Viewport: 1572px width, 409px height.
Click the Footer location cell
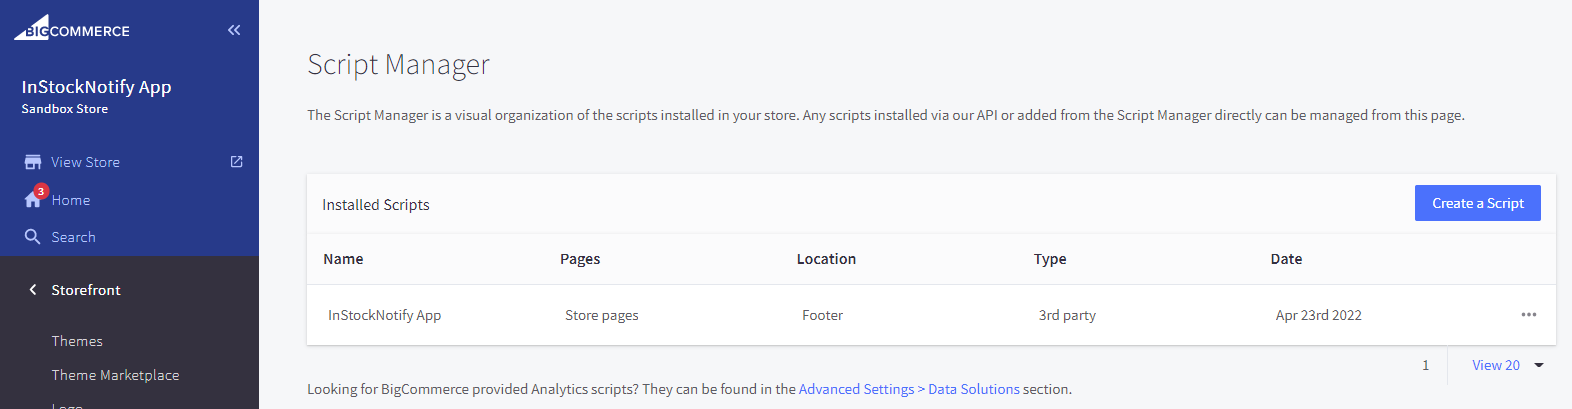(822, 315)
